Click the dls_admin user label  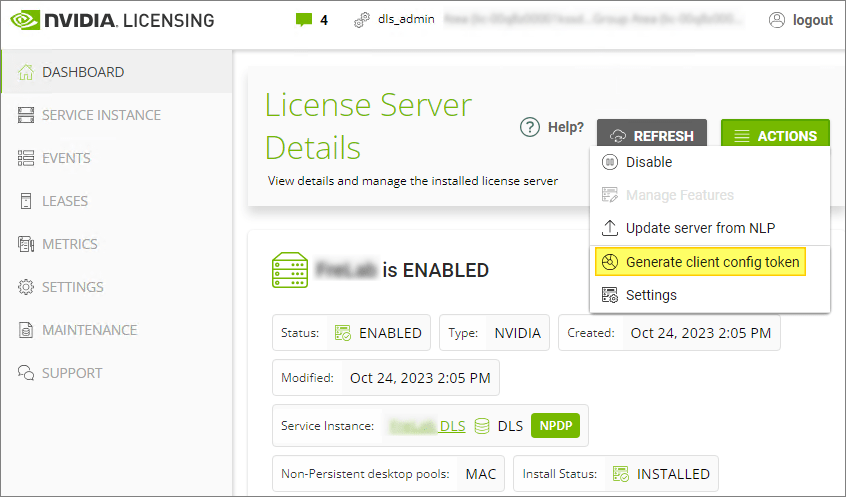[406, 20]
